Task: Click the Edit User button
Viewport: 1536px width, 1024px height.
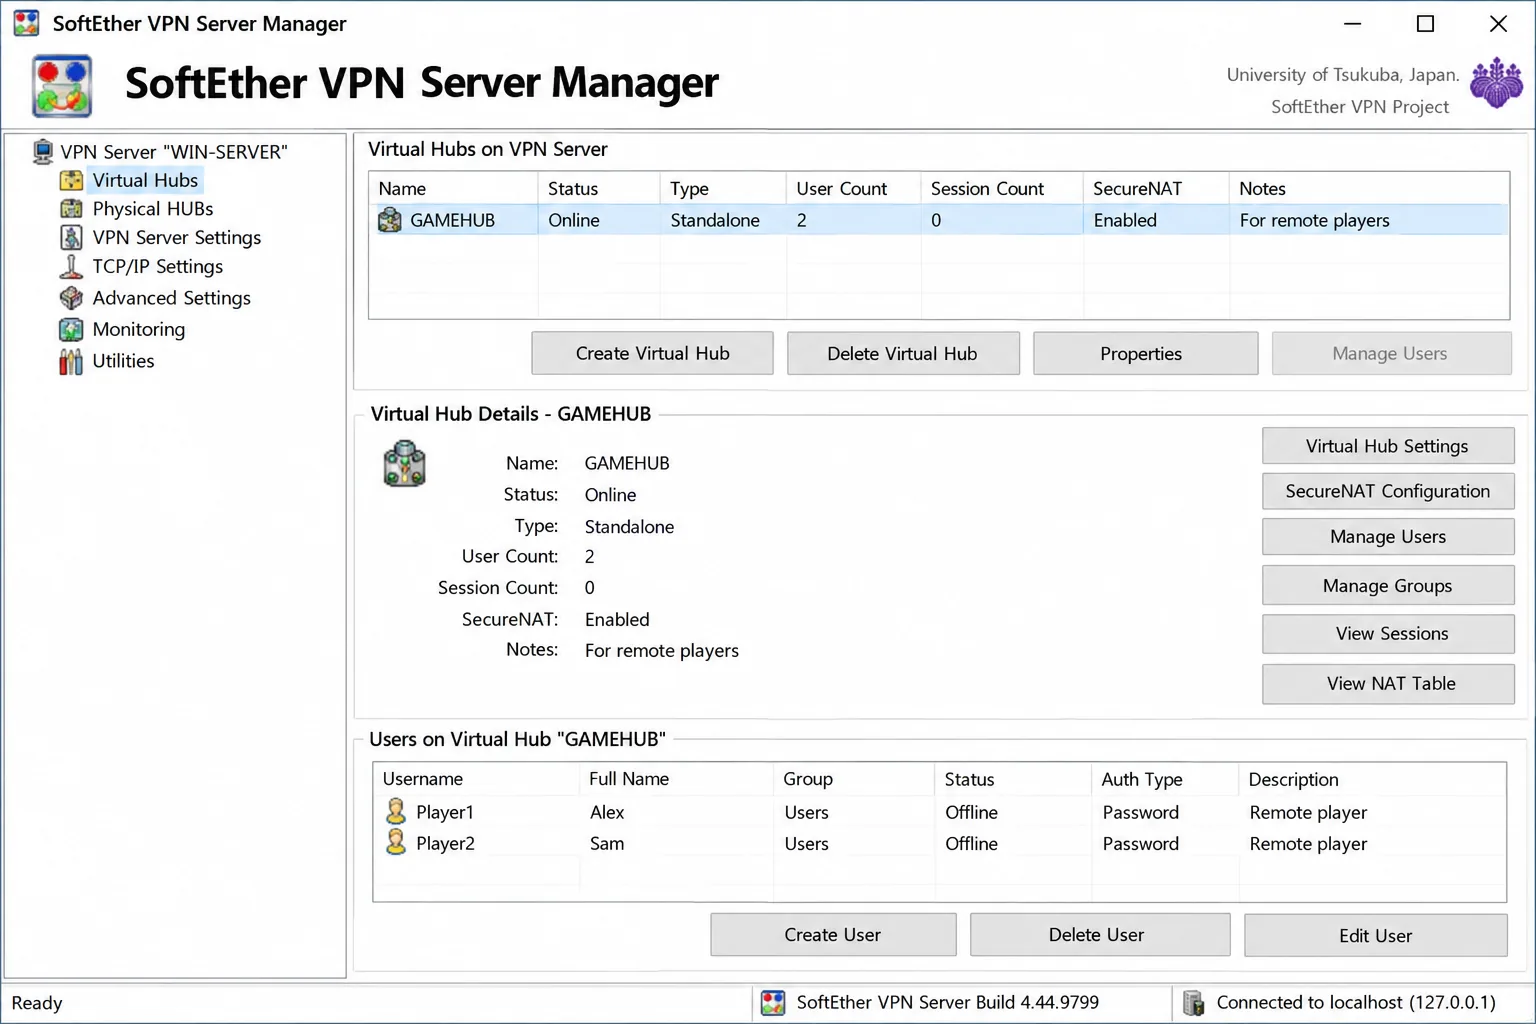Action: click(x=1376, y=935)
